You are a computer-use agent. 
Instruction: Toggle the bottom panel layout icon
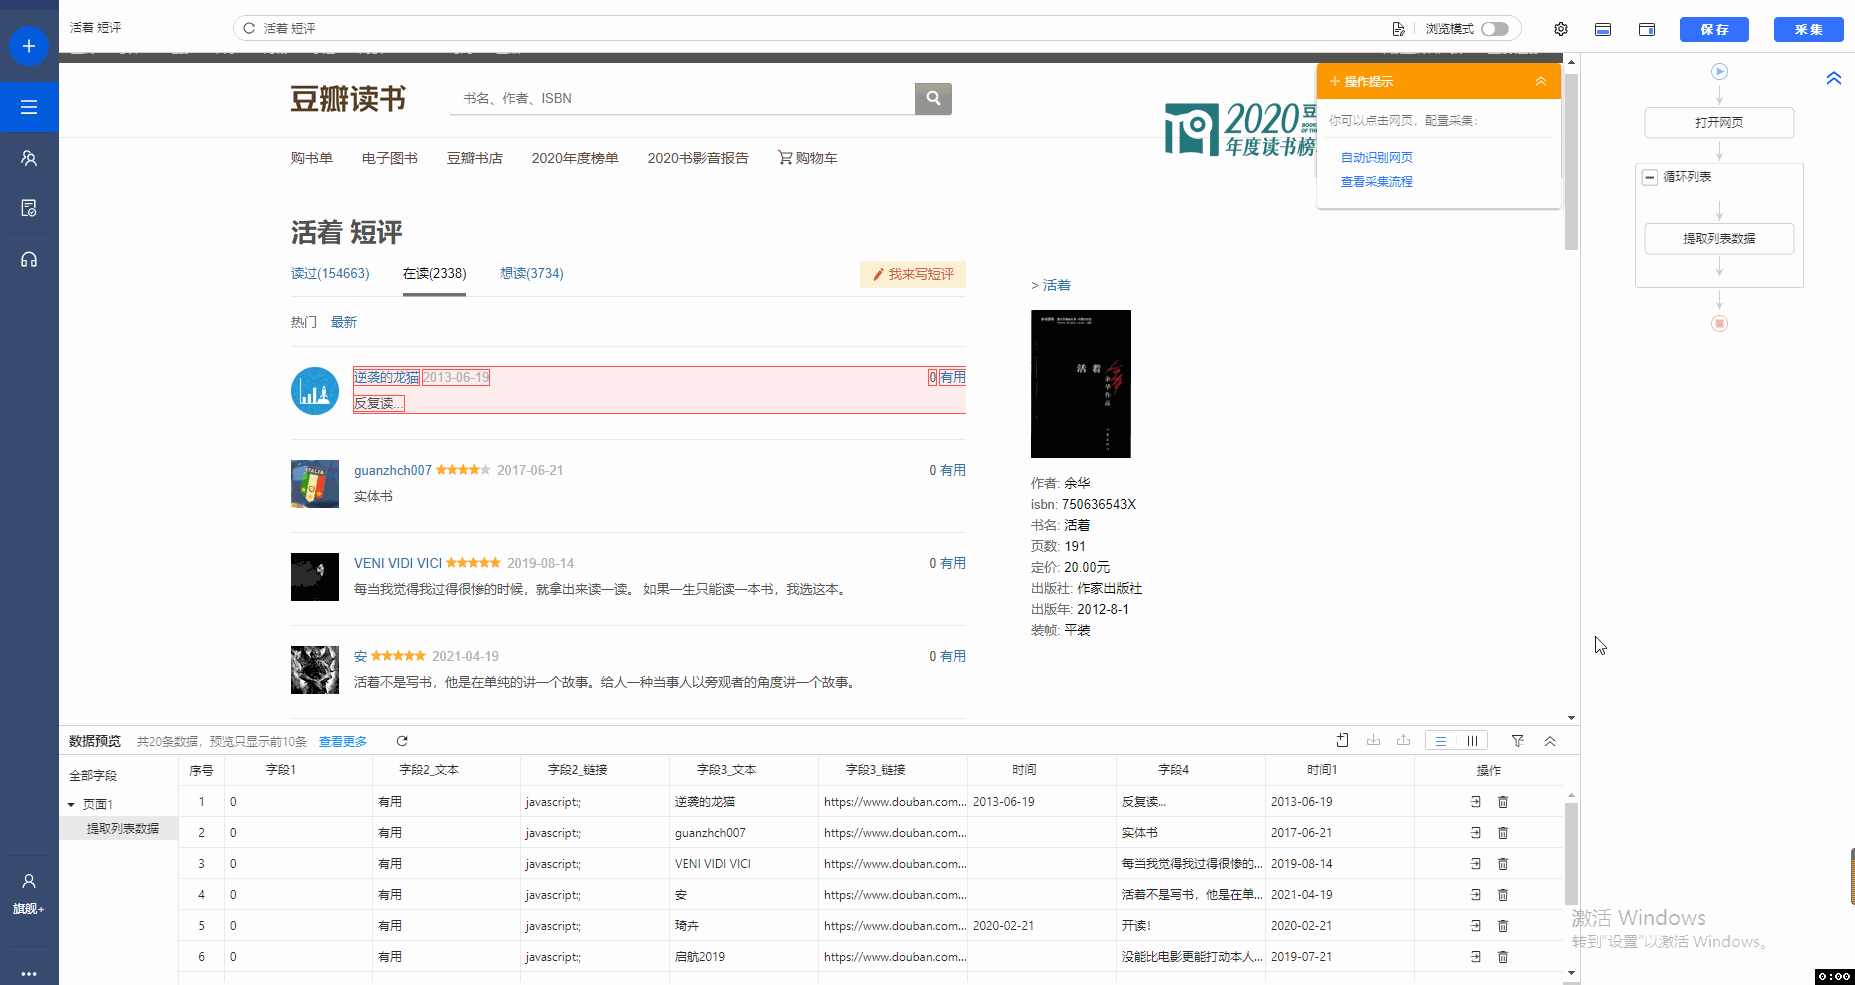(1603, 29)
